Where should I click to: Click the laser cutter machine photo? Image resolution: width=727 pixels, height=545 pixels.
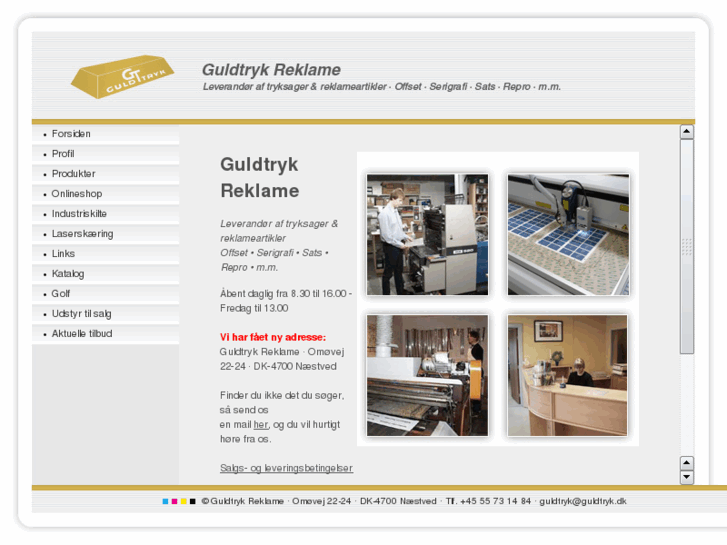(x=568, y=234)
